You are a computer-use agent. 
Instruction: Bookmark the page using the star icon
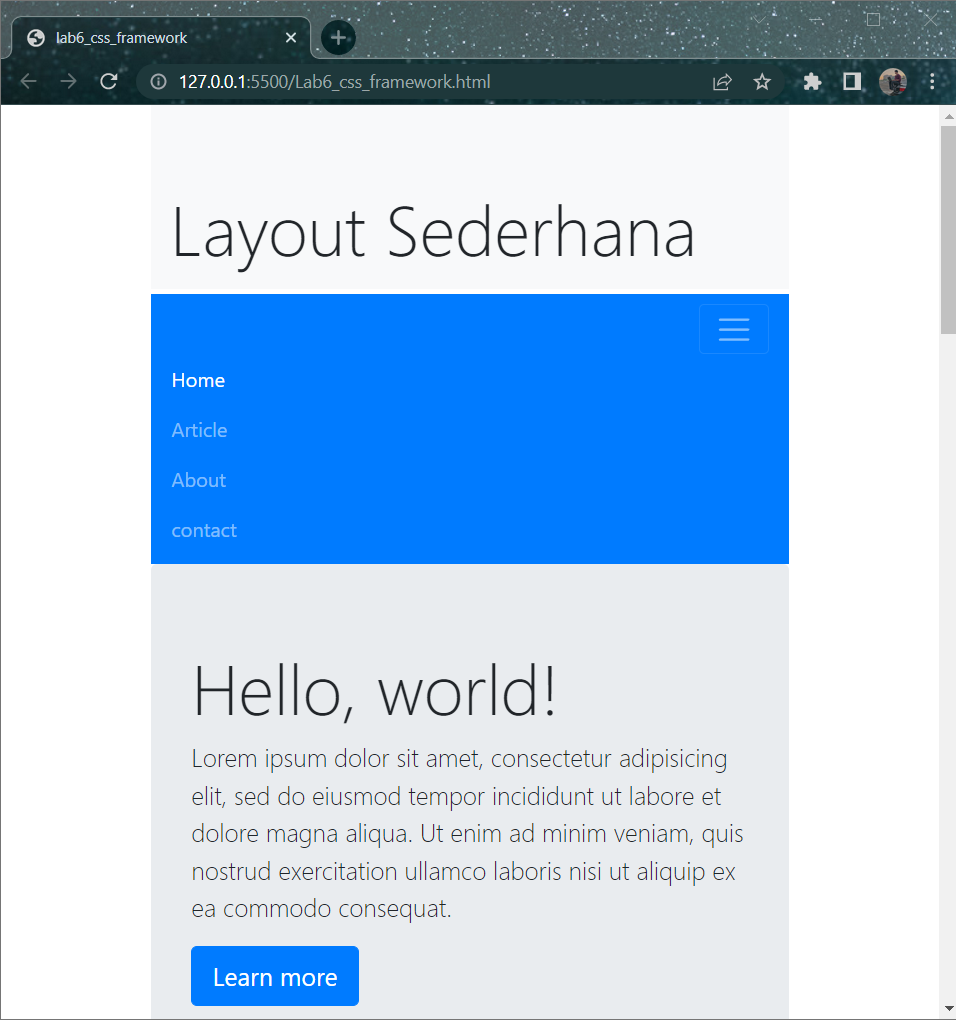click(x=762, y=82)
